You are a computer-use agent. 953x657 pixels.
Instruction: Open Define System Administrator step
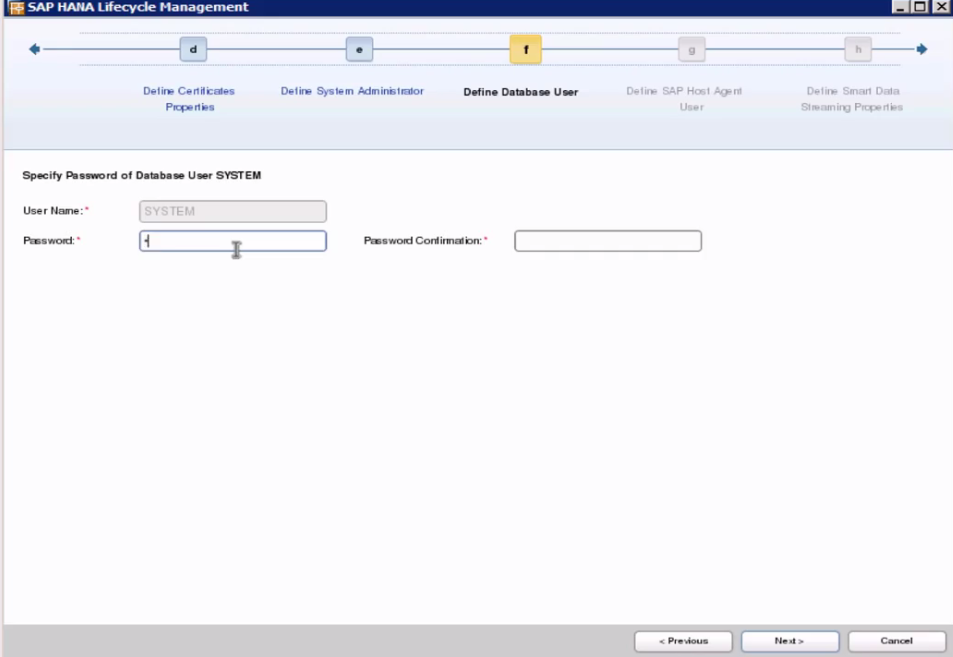pos(352,91)
